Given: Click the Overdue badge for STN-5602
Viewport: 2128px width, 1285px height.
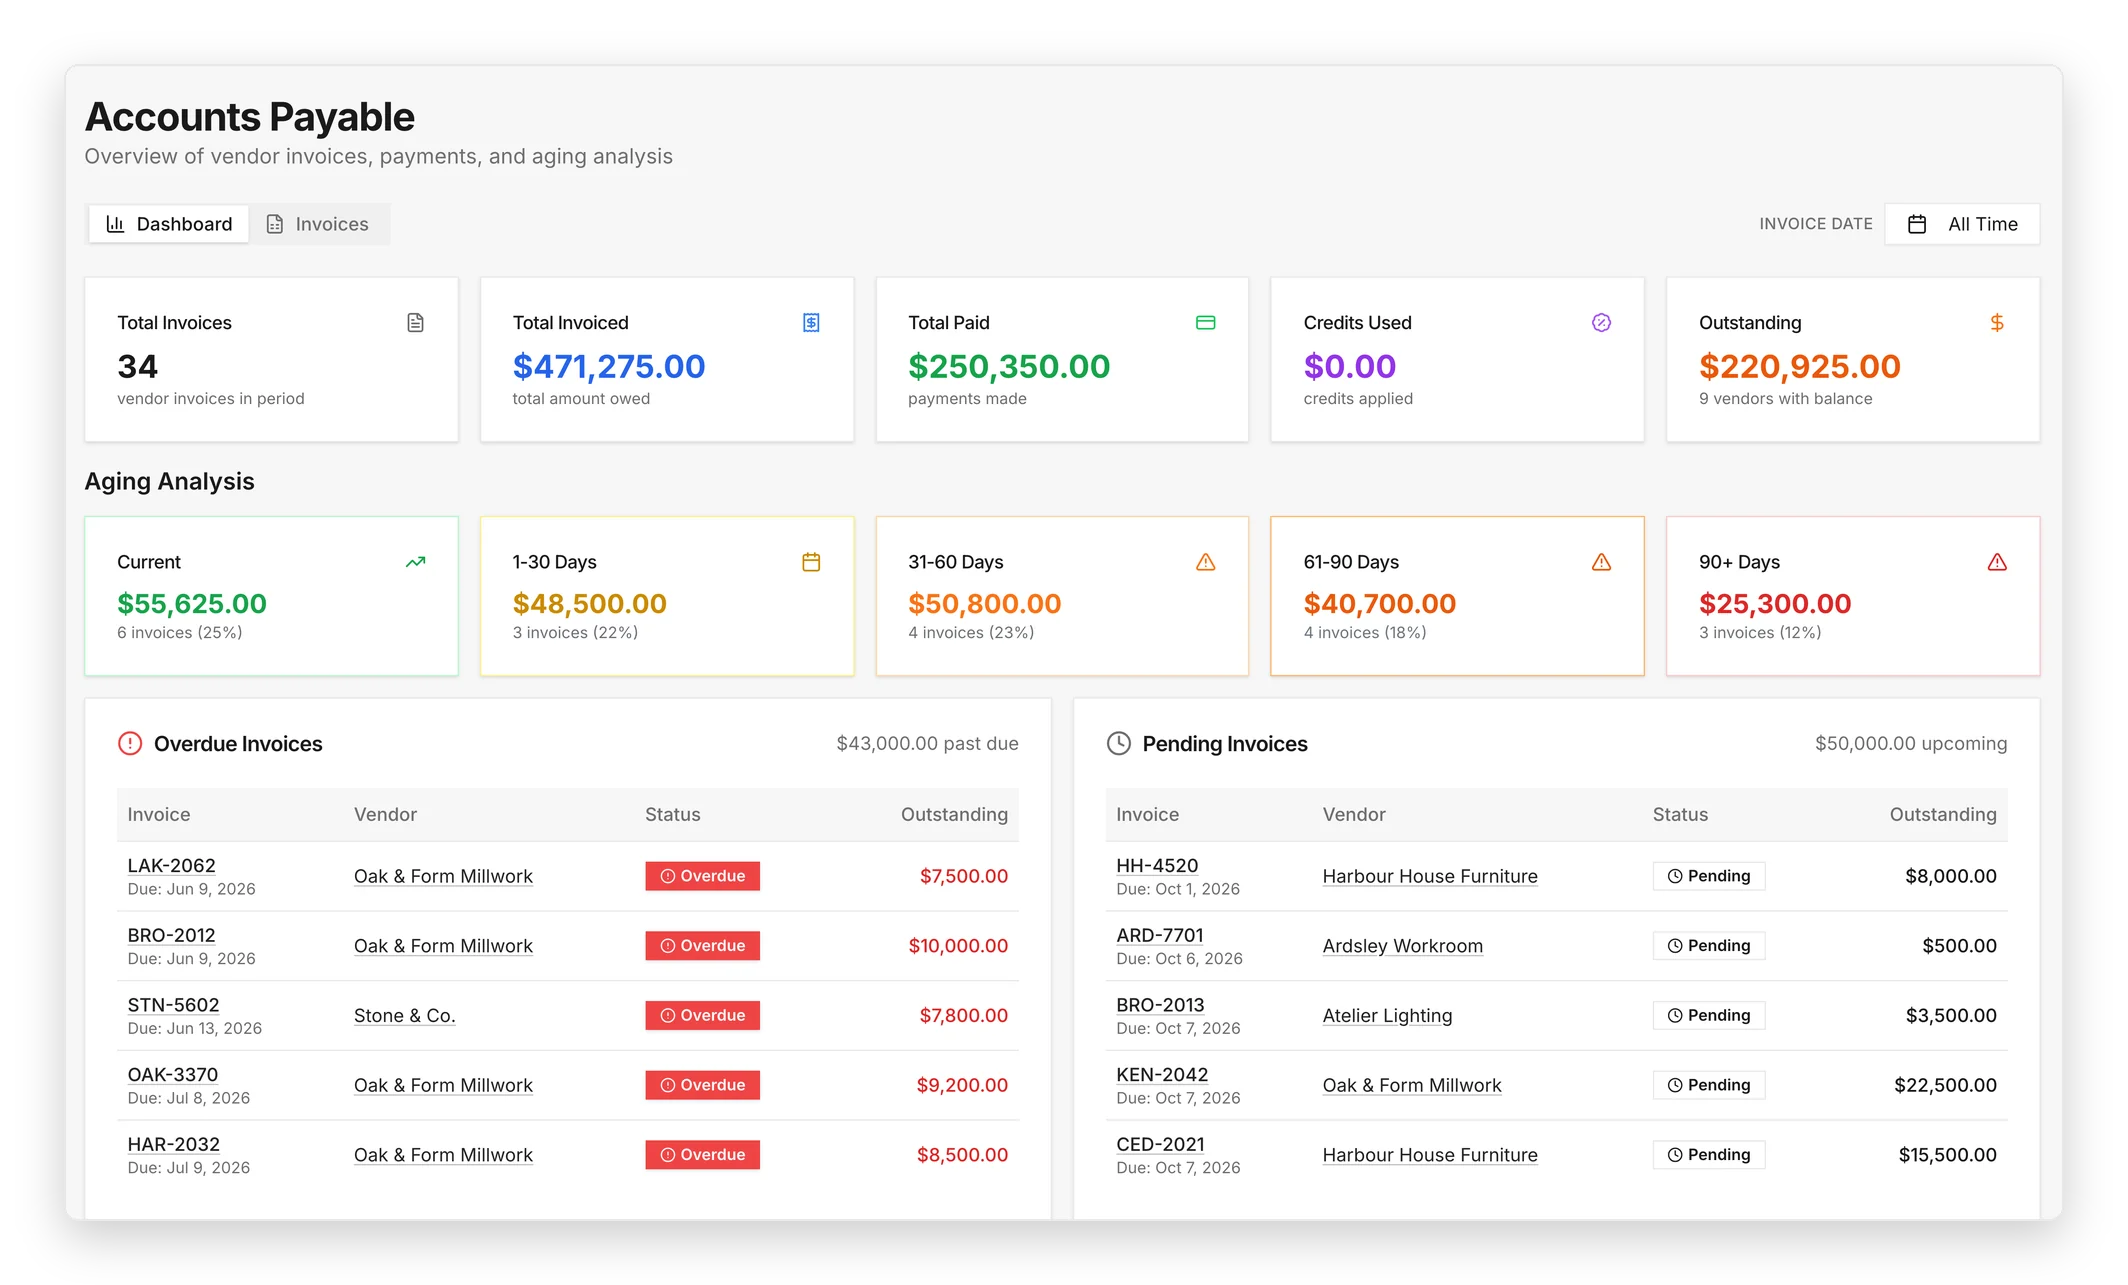Looking at the screenshot, I should 702,1015.
